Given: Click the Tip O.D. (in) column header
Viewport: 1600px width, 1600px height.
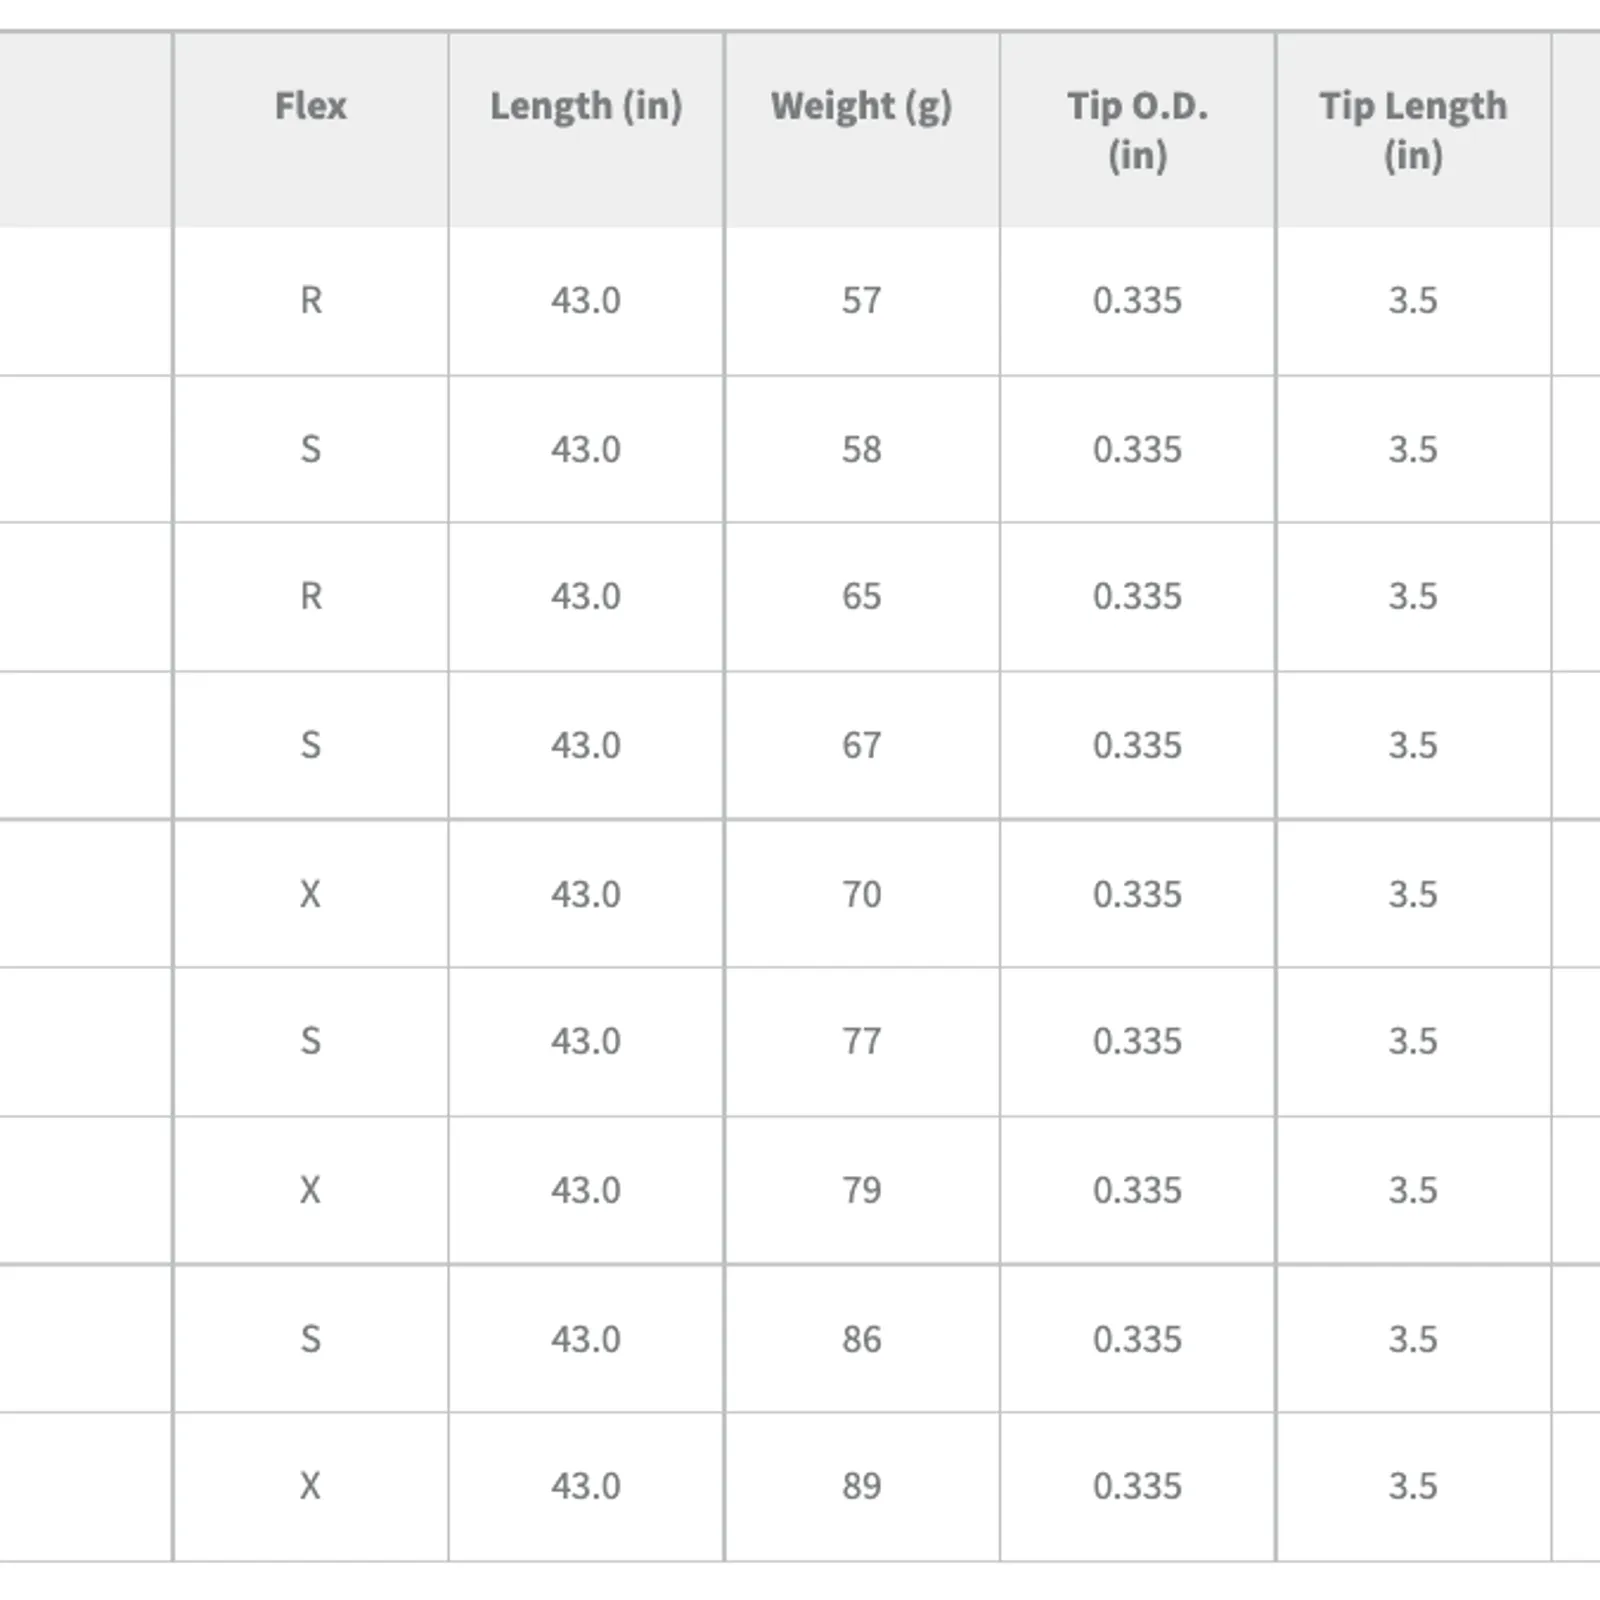Looking at the screenshot, I should pos(1138,130).
